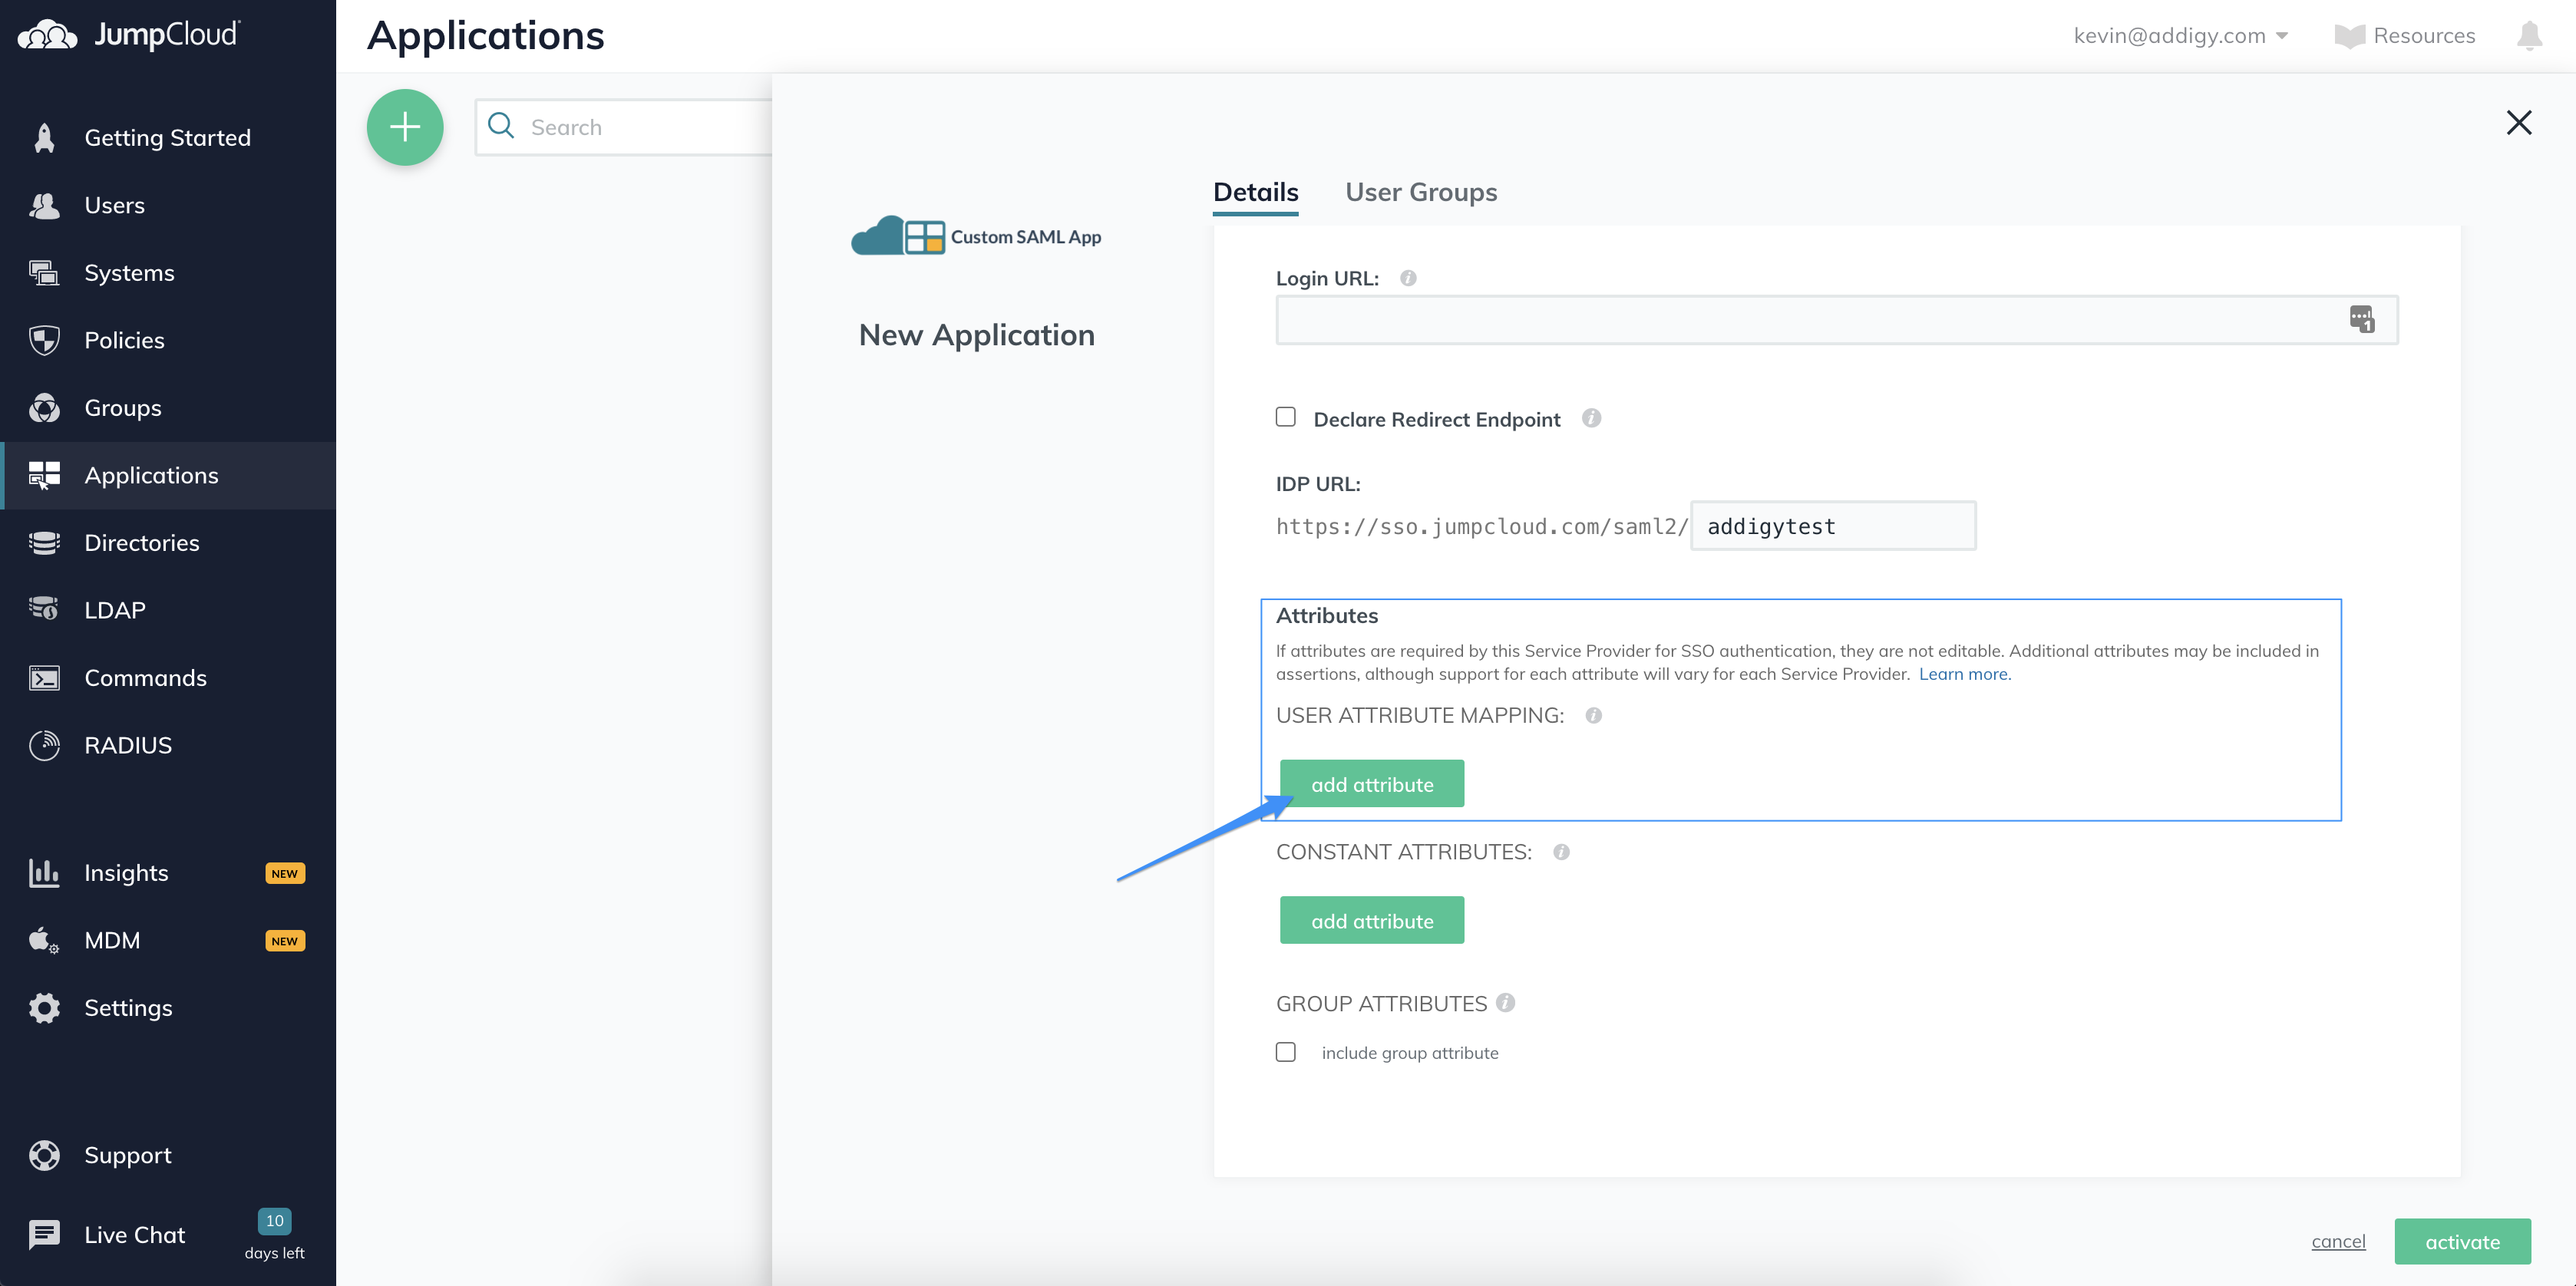Click the Support lifebuoy icon
The image size is (2576, 1286).
tap(44, 1155)
